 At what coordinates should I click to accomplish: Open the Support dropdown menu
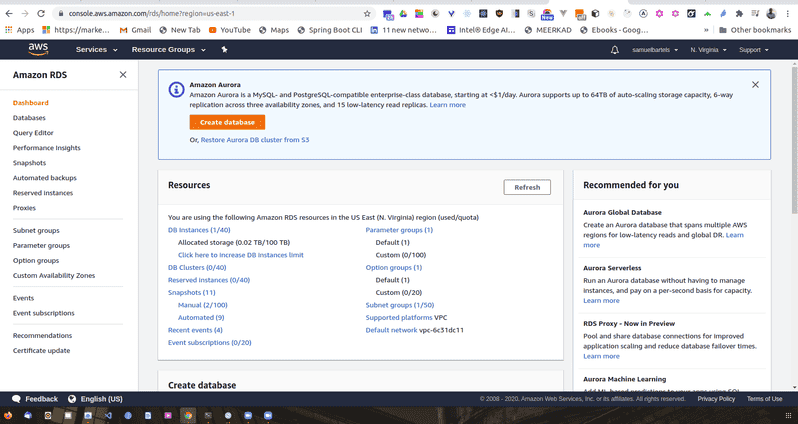click(754, 50)
